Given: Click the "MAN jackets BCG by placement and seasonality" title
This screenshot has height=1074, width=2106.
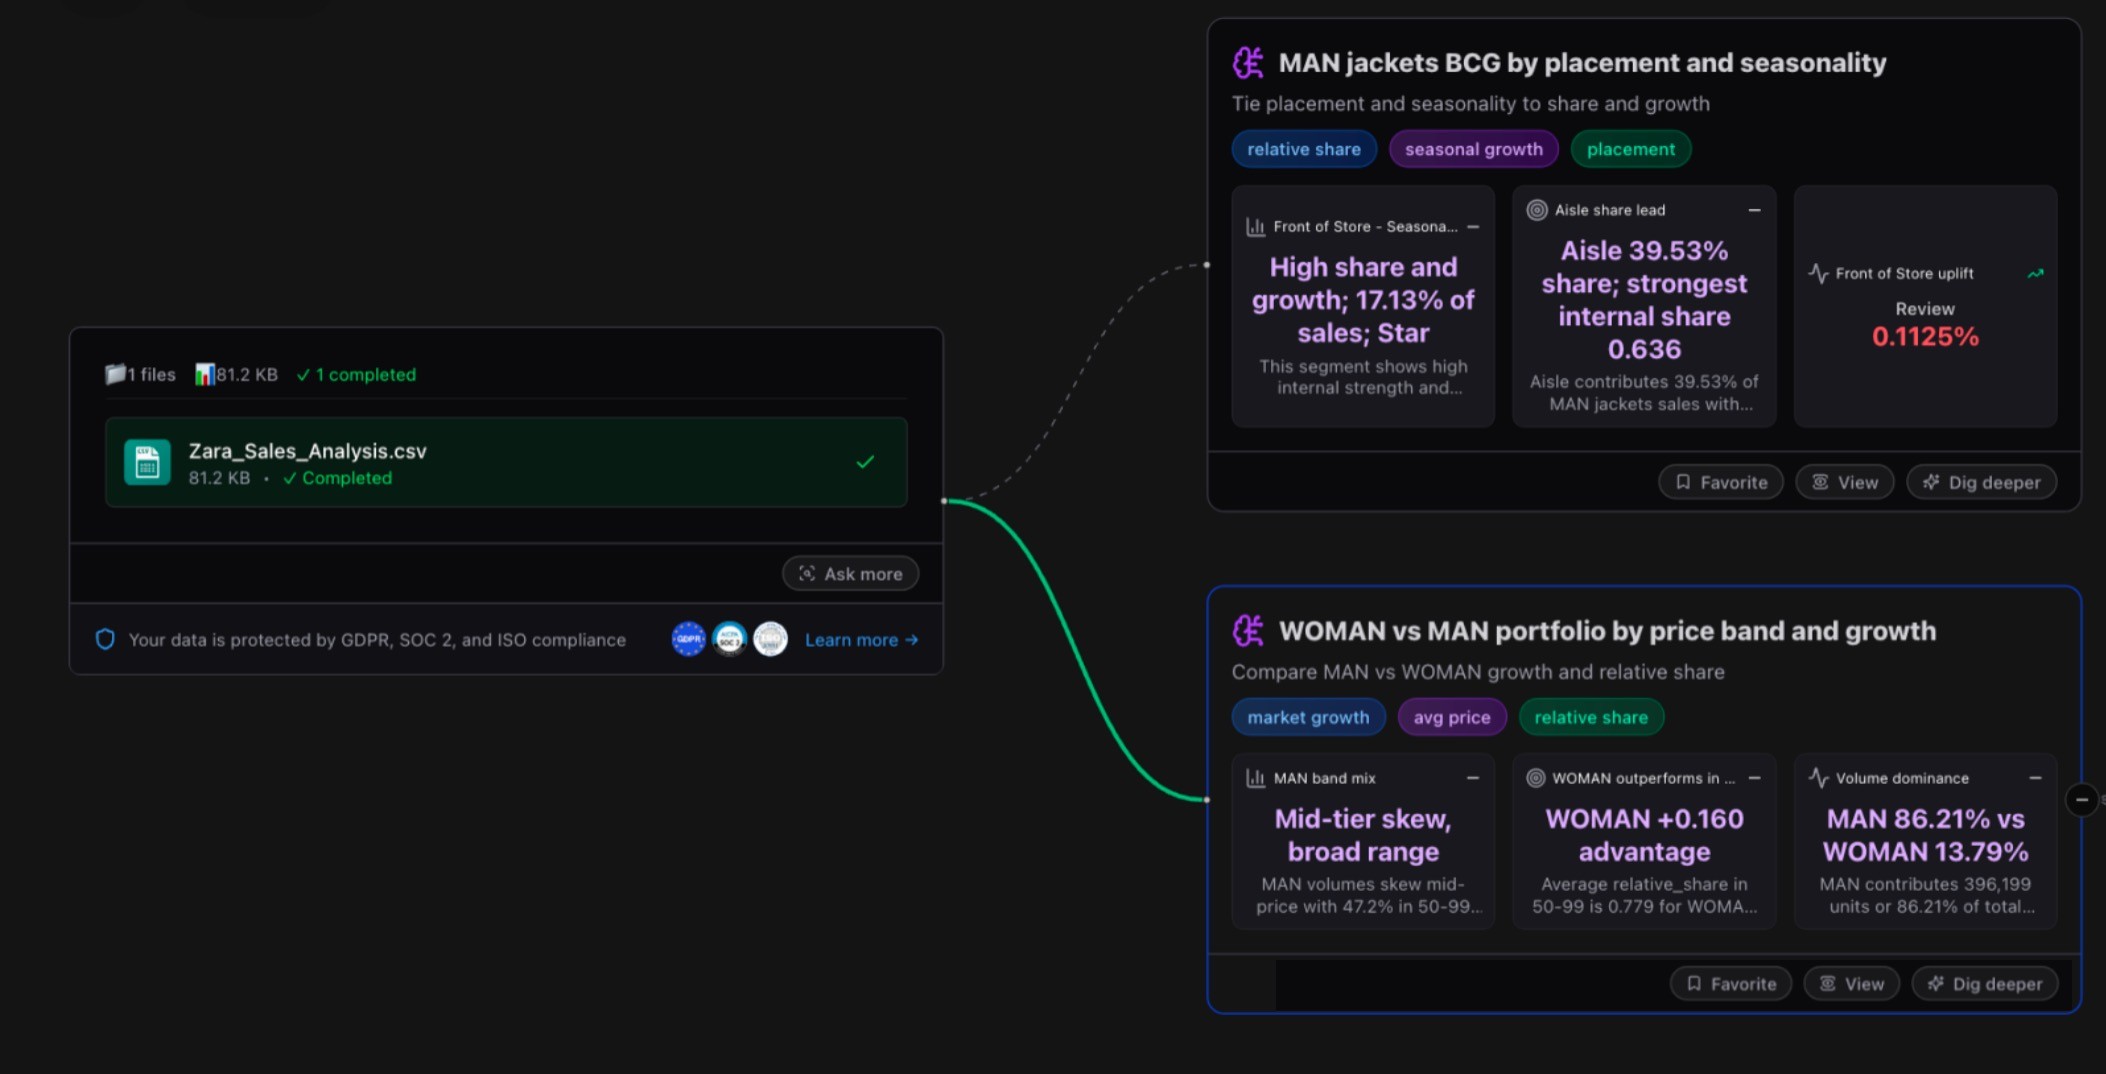Looking at the screenshot, I should pos(1582,63).
